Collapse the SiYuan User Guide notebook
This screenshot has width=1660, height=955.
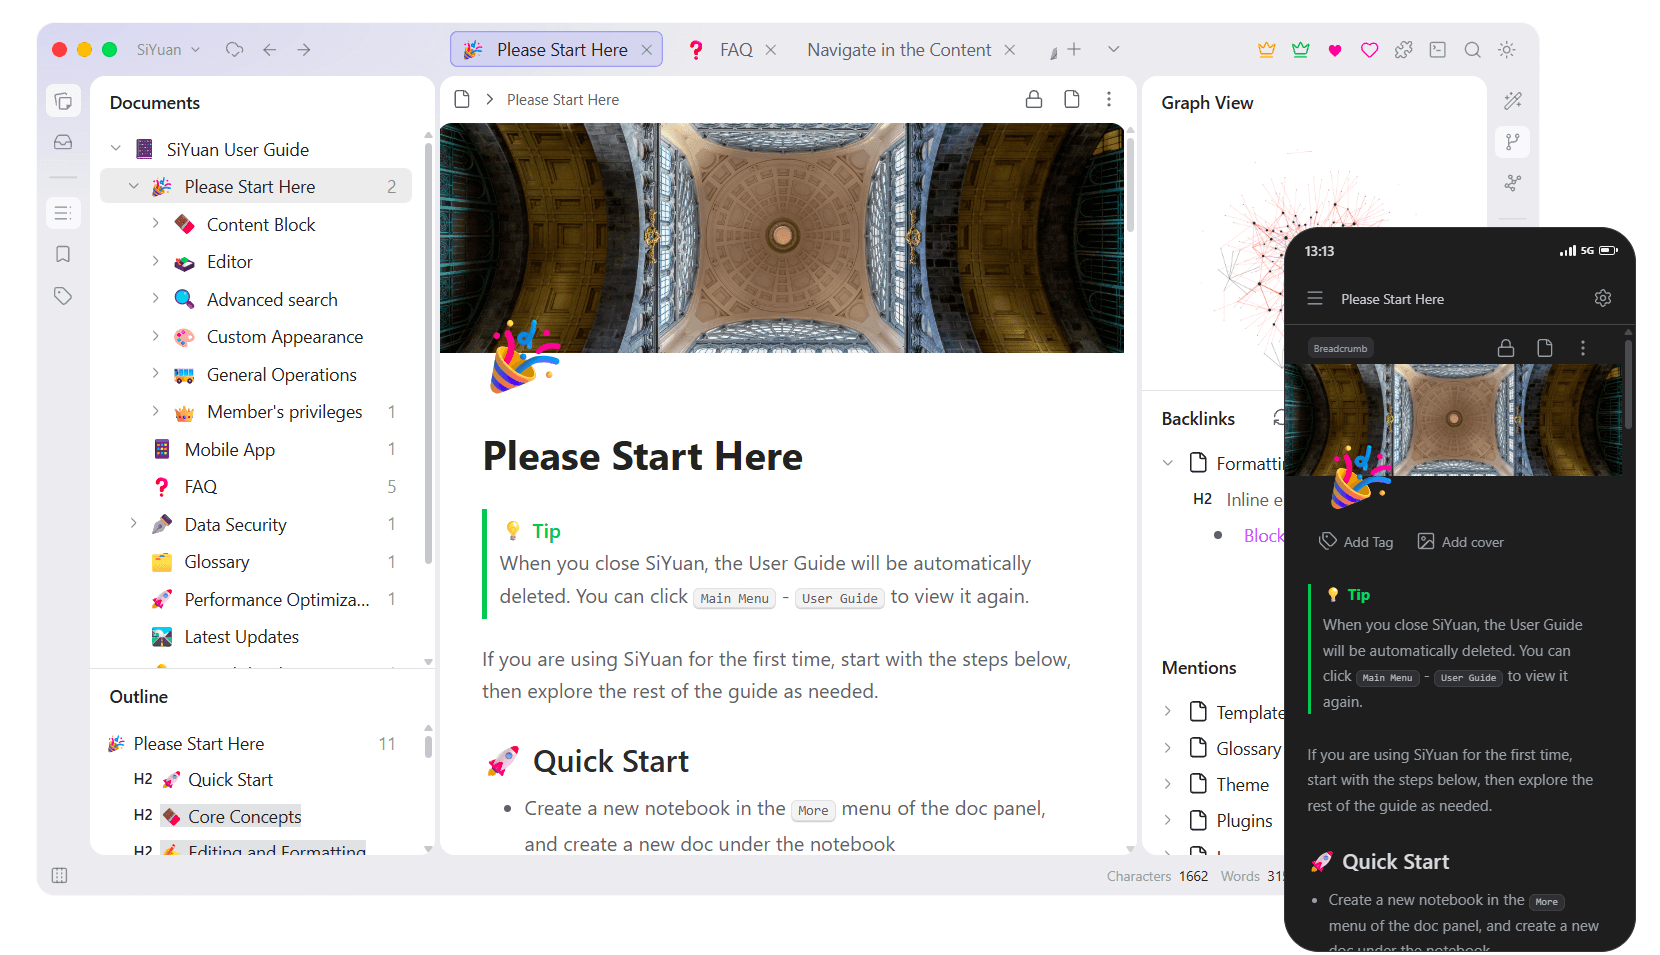116,149
